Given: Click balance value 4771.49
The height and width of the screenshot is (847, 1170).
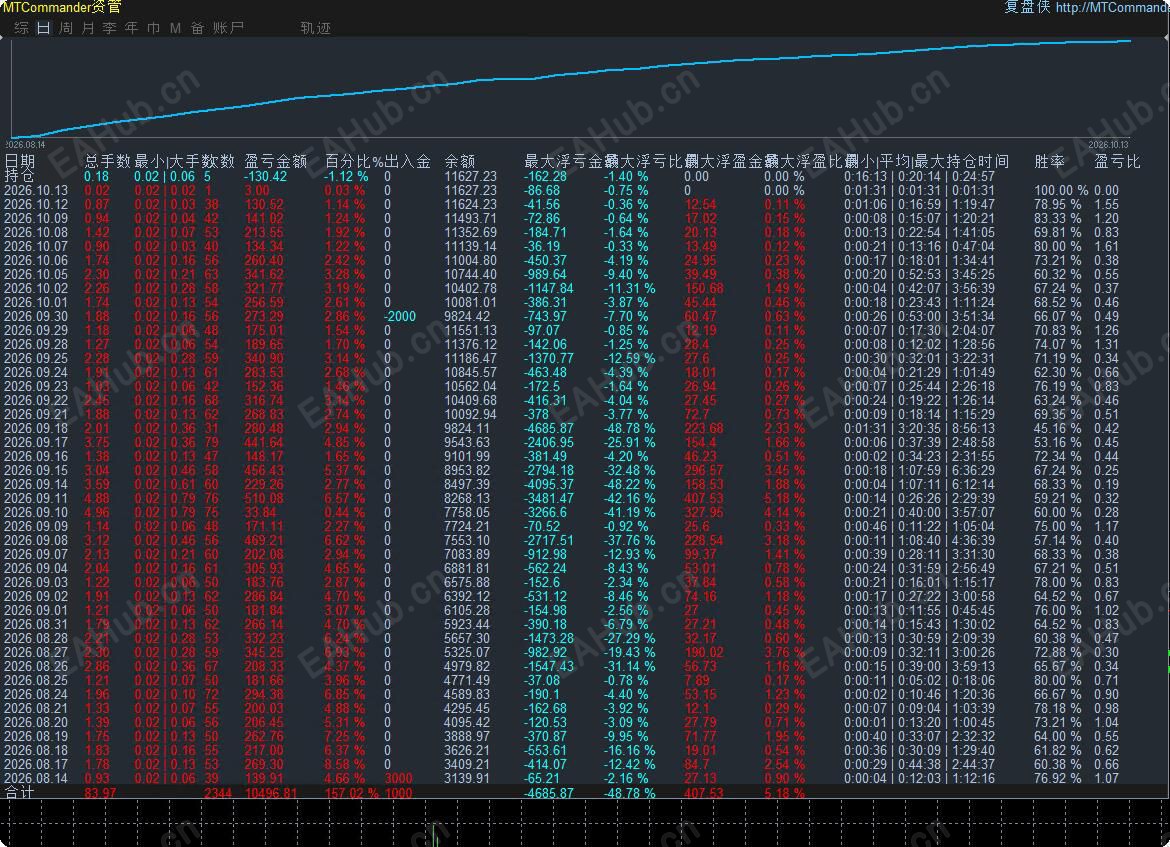Looking at the screenshot, I should tap(467, 681).
